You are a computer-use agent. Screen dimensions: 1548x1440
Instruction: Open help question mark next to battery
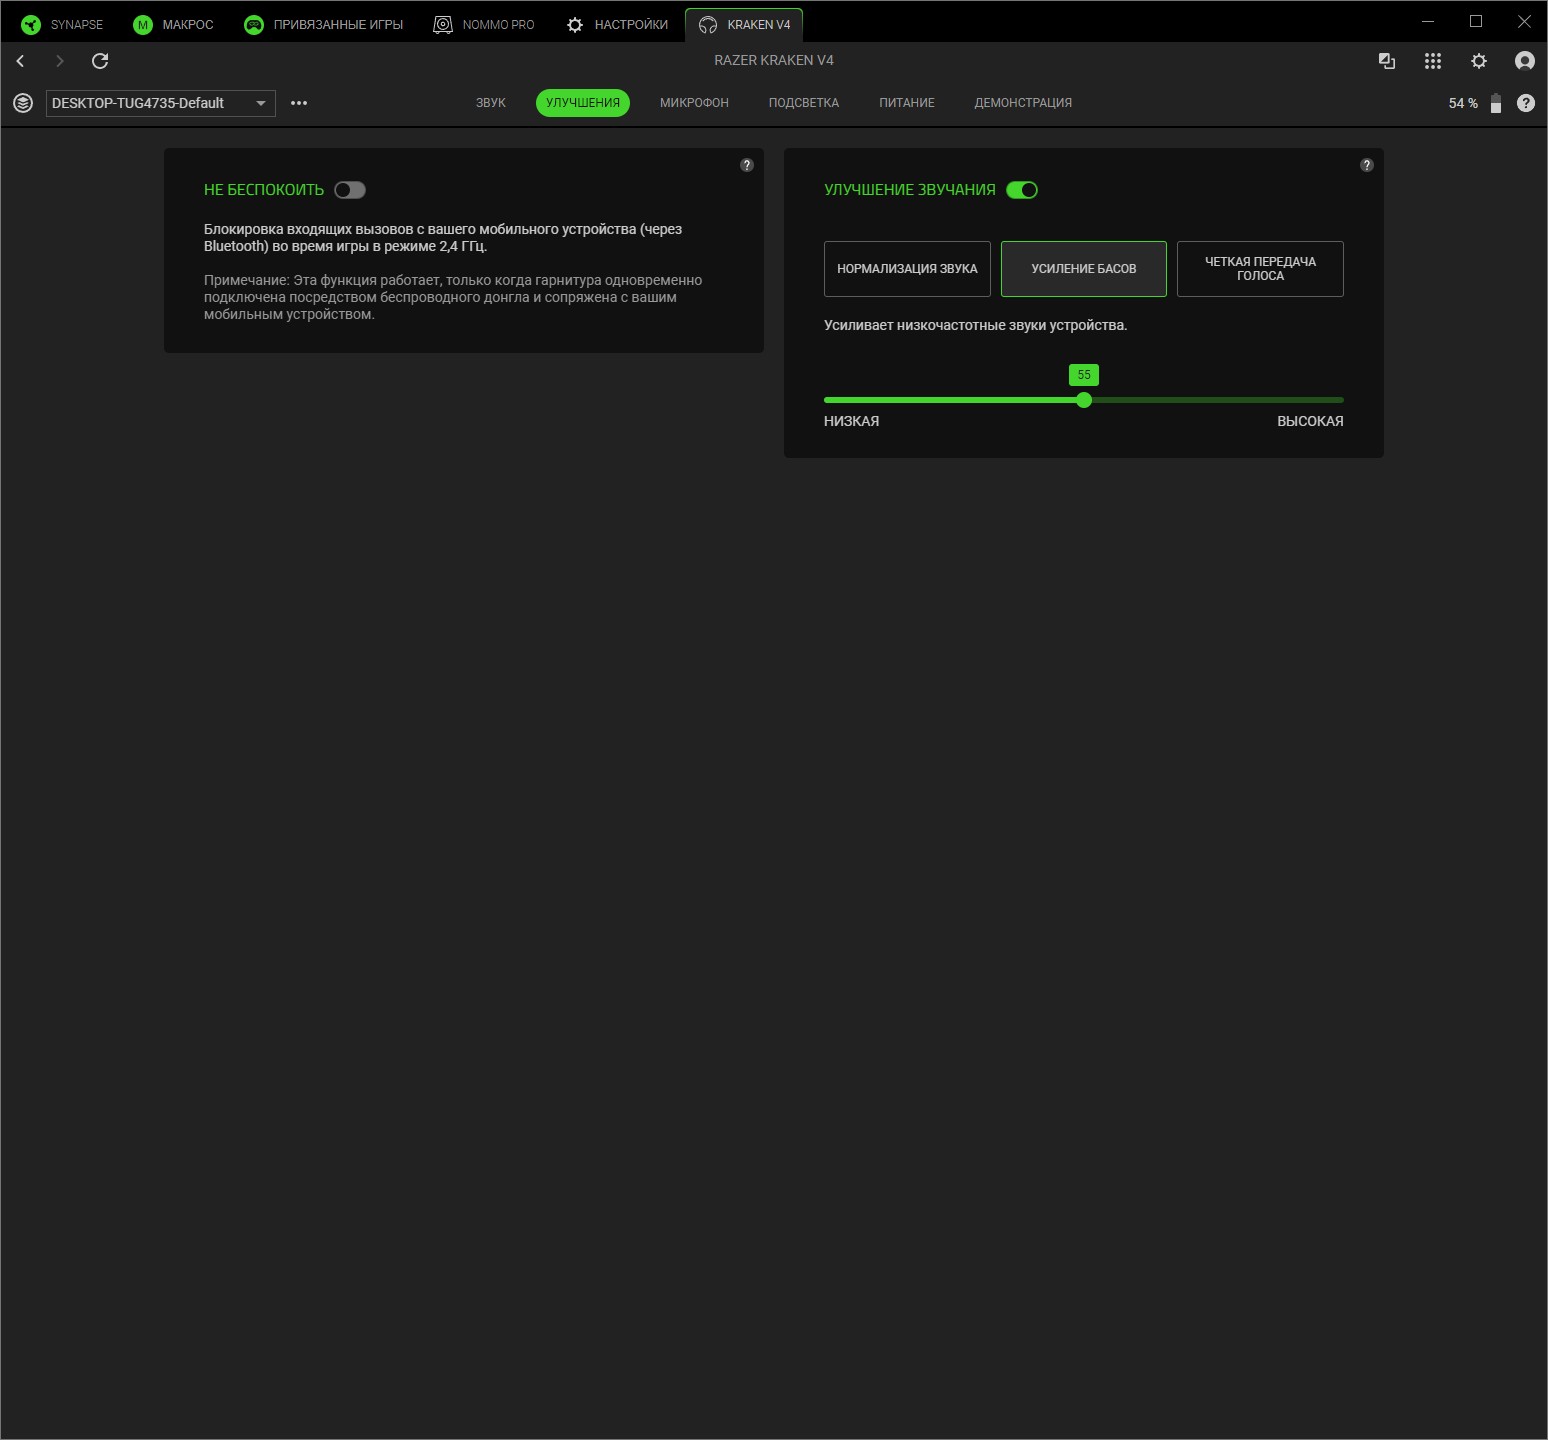(1526, 103)
